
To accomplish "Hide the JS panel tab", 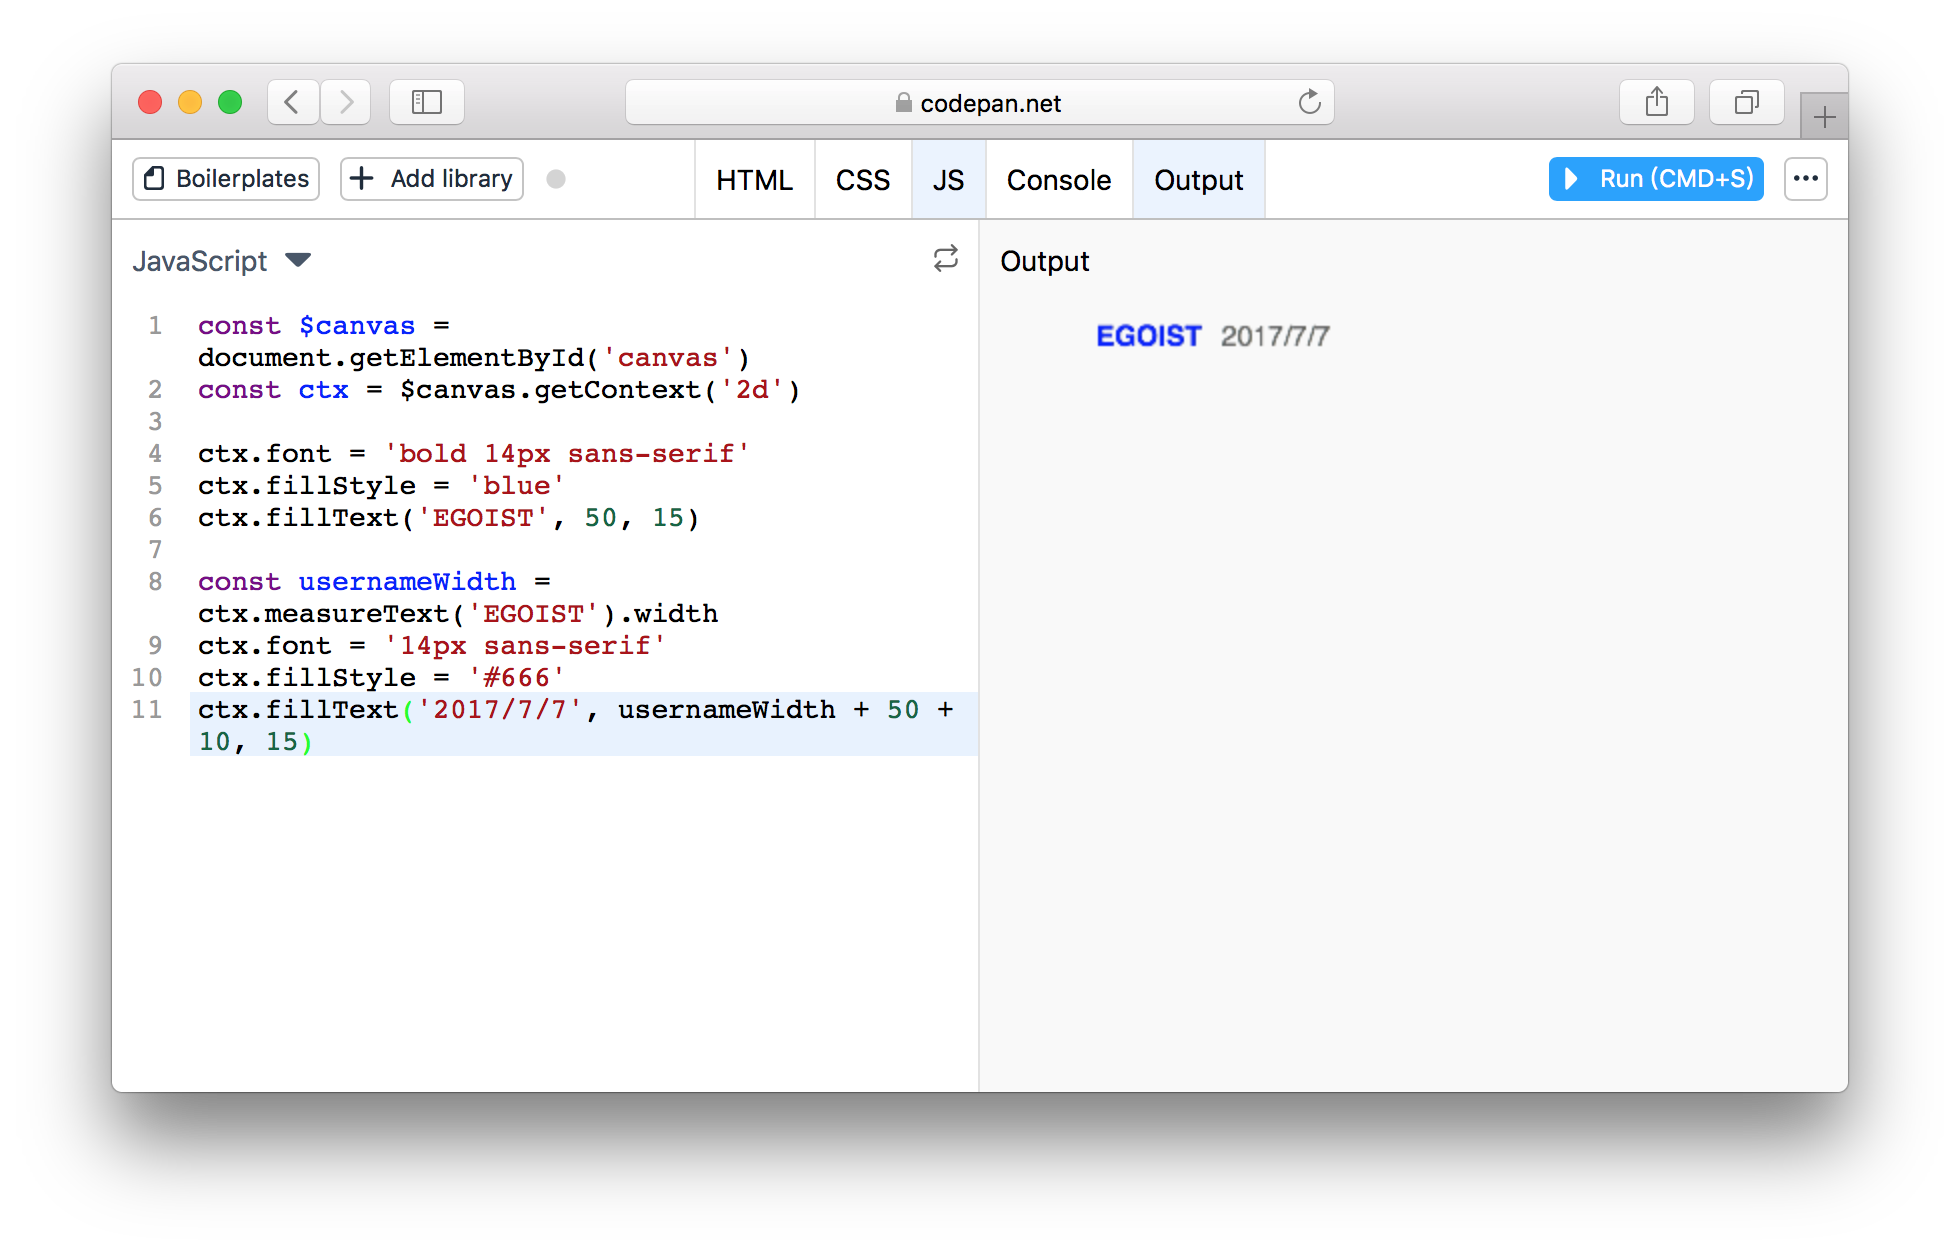I will point(948,180).
